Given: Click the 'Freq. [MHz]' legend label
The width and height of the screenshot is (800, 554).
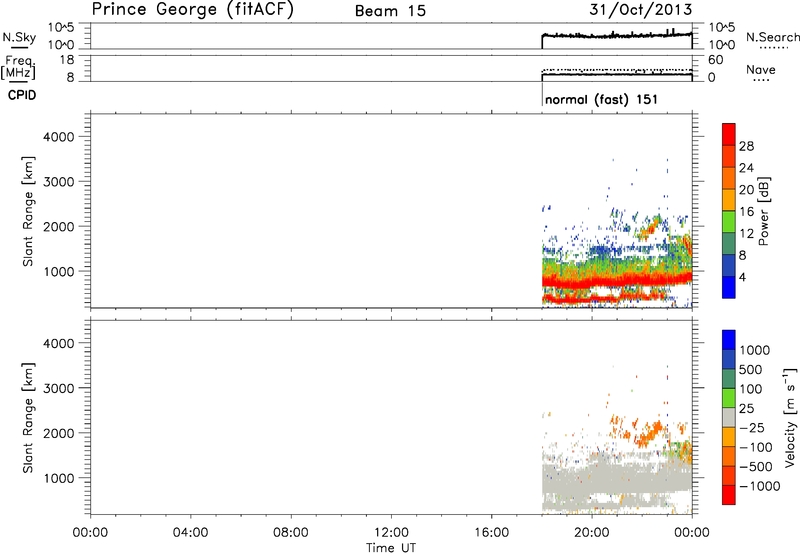Looking at the screenshot, I should pos(19,68).
